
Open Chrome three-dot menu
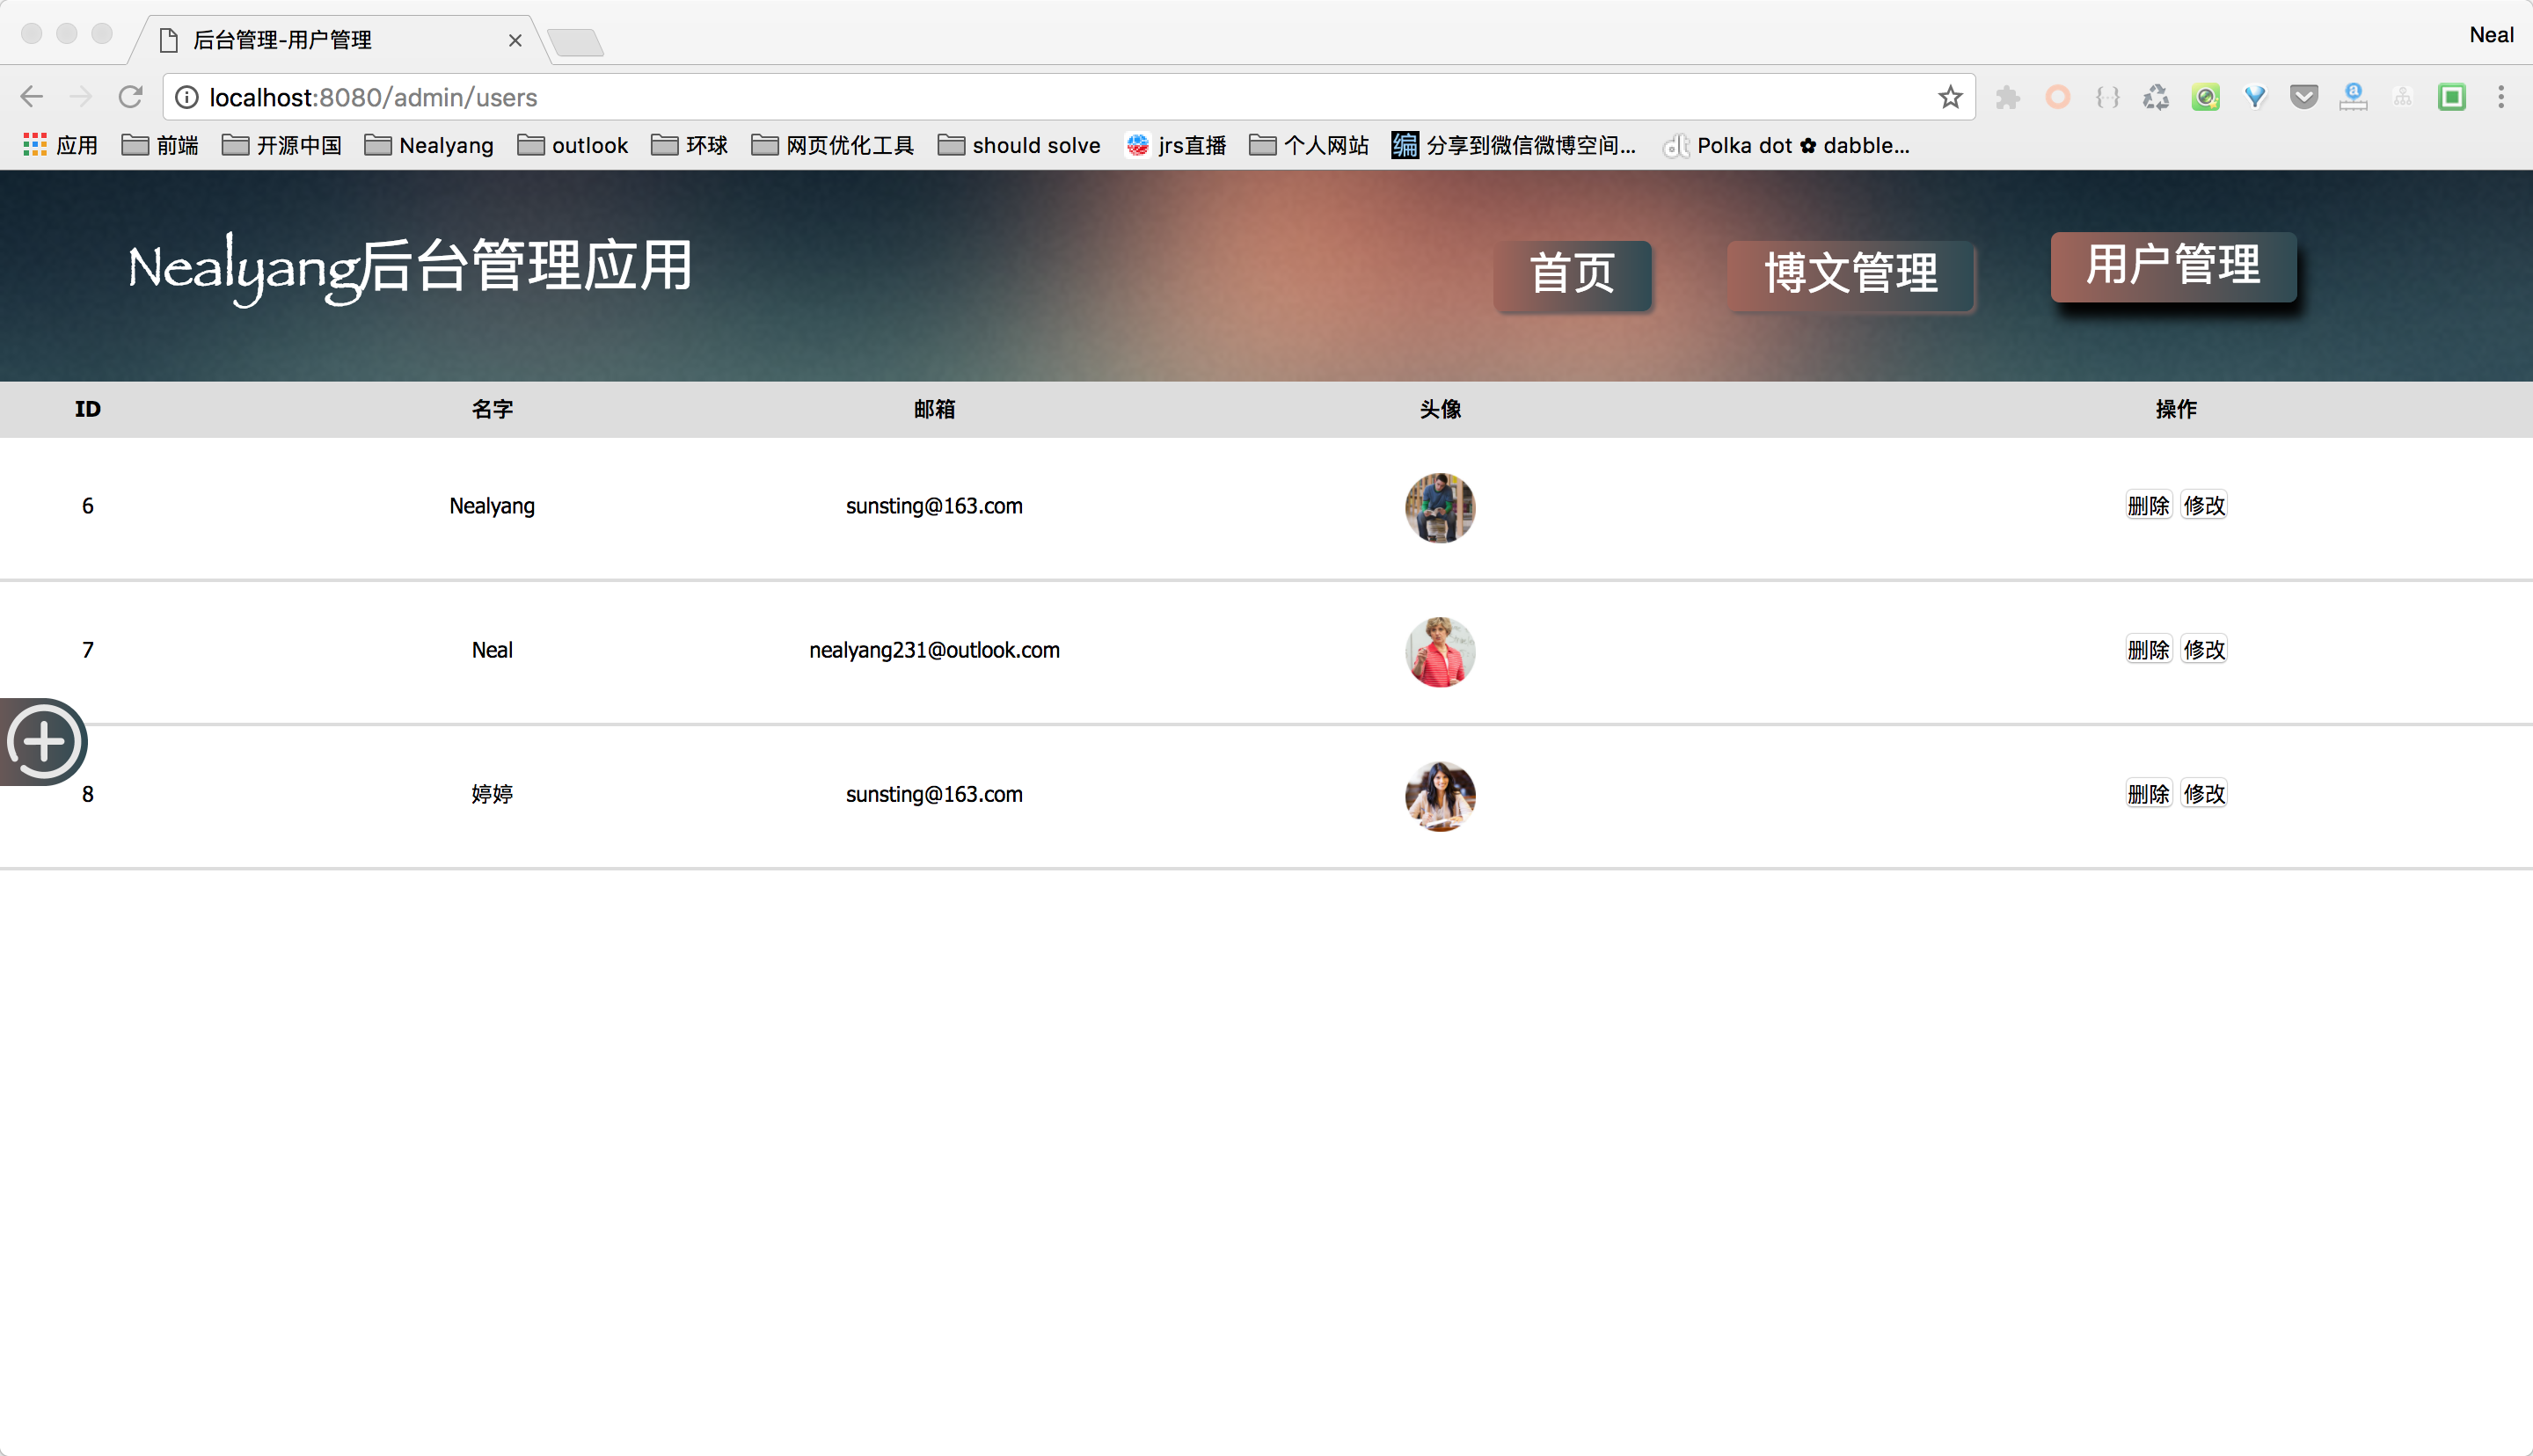(2500, 97)
